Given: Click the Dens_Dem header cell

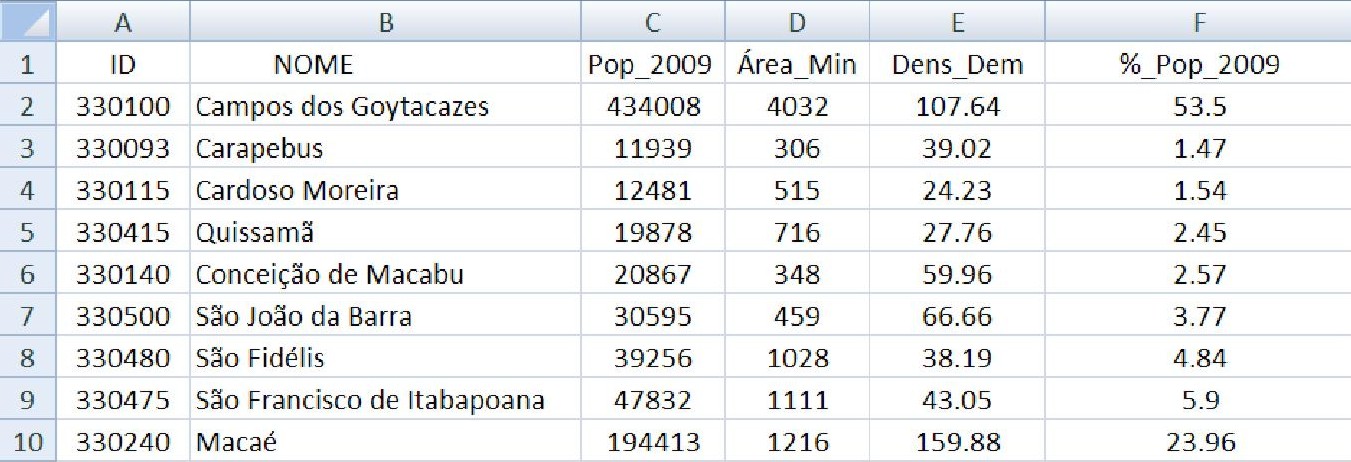Looking at the screenshot, I should click(x=957, y=64).
